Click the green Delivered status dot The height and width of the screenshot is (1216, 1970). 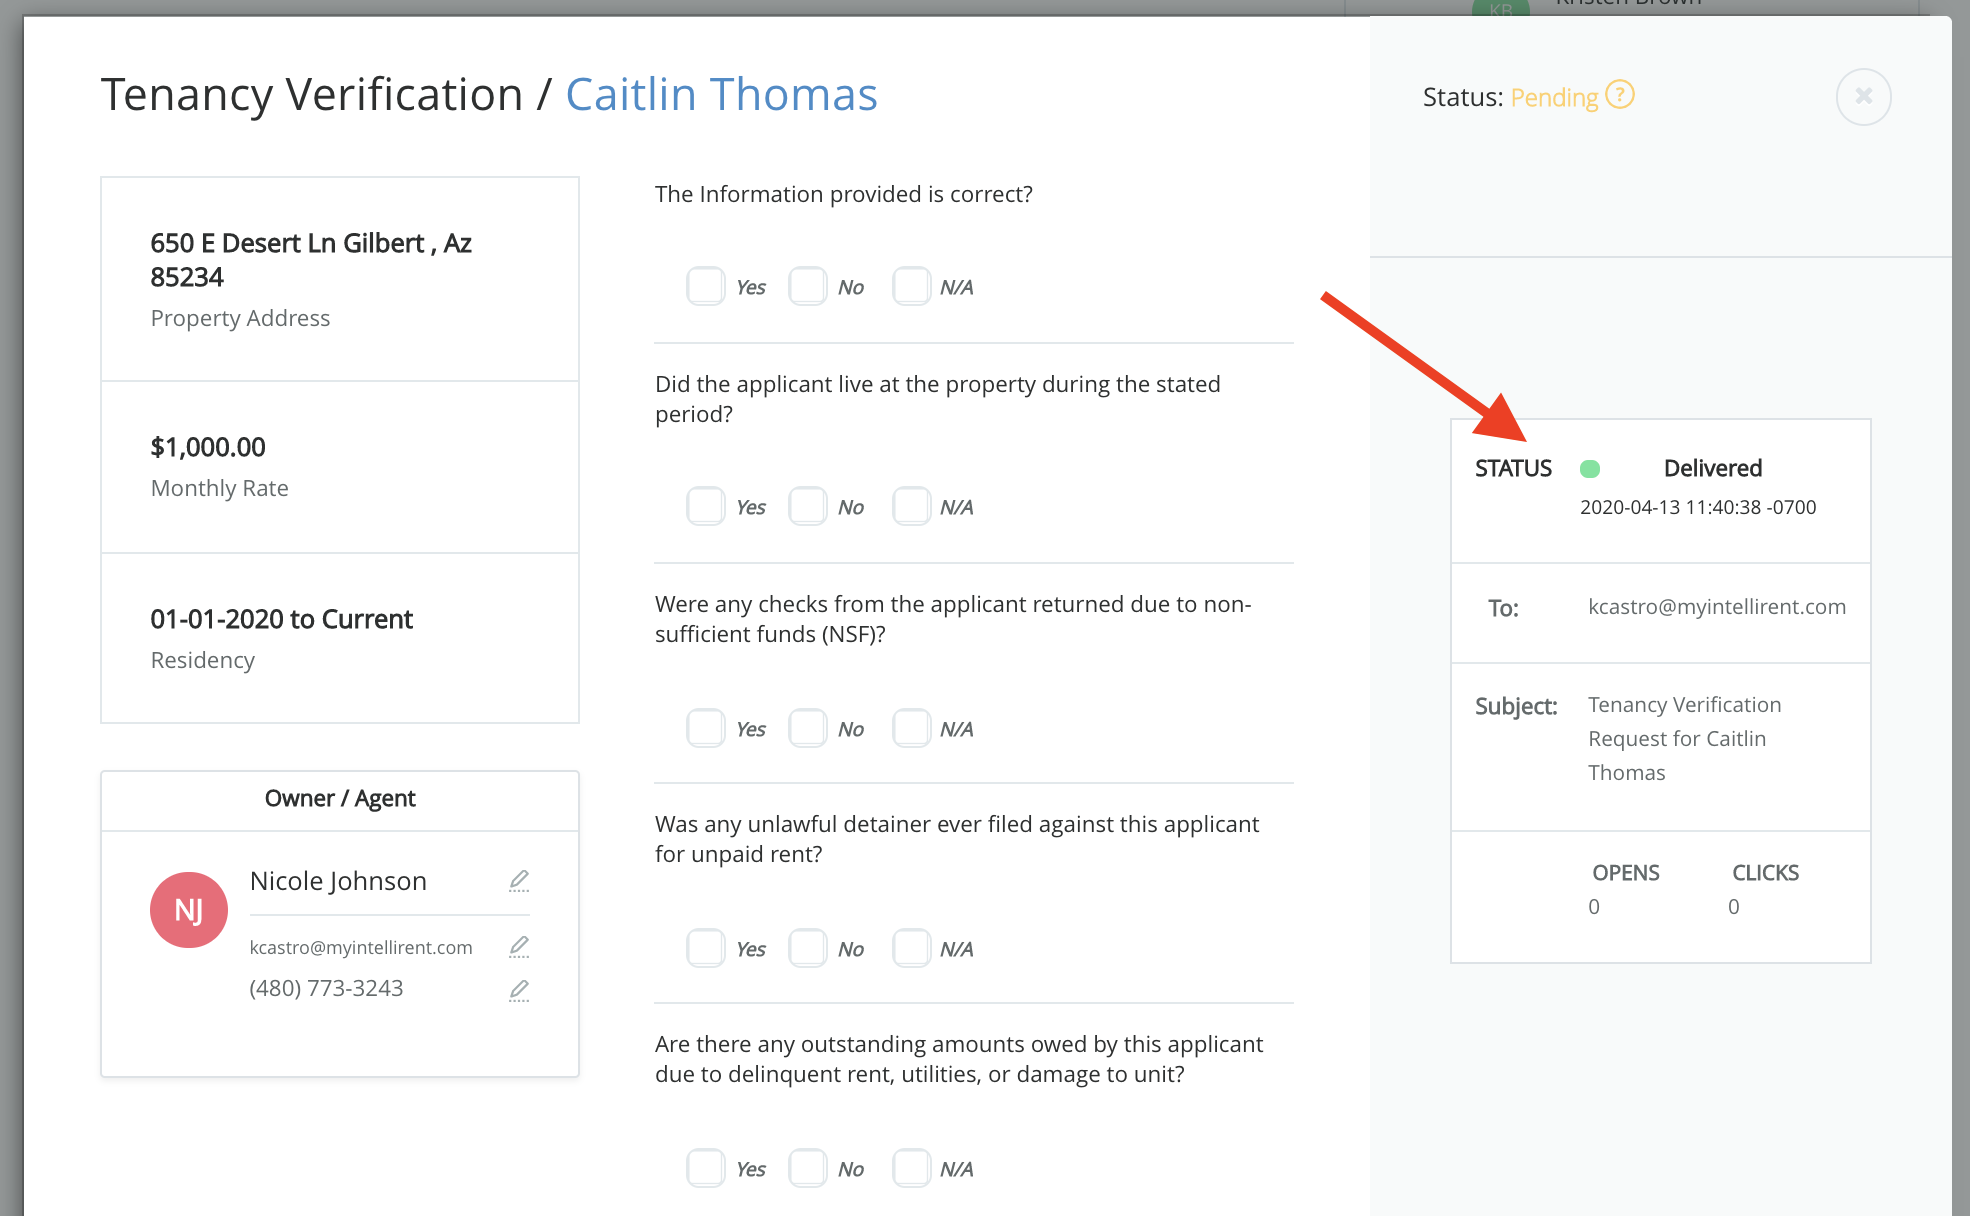point(1590,469)
